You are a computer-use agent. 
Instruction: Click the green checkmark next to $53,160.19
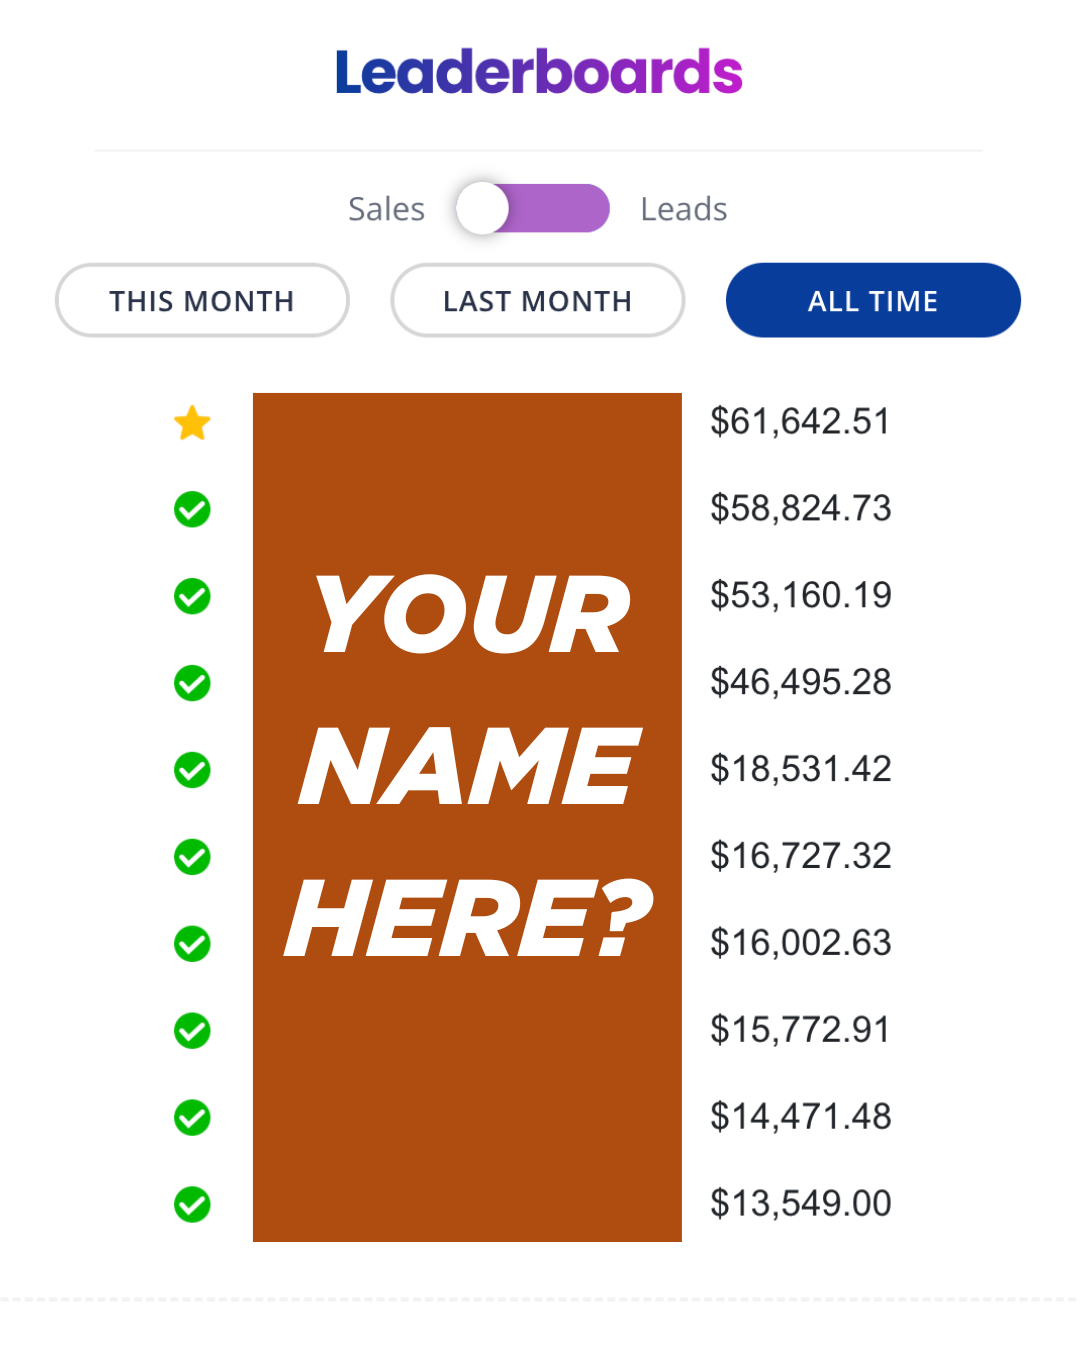(192, 597)
